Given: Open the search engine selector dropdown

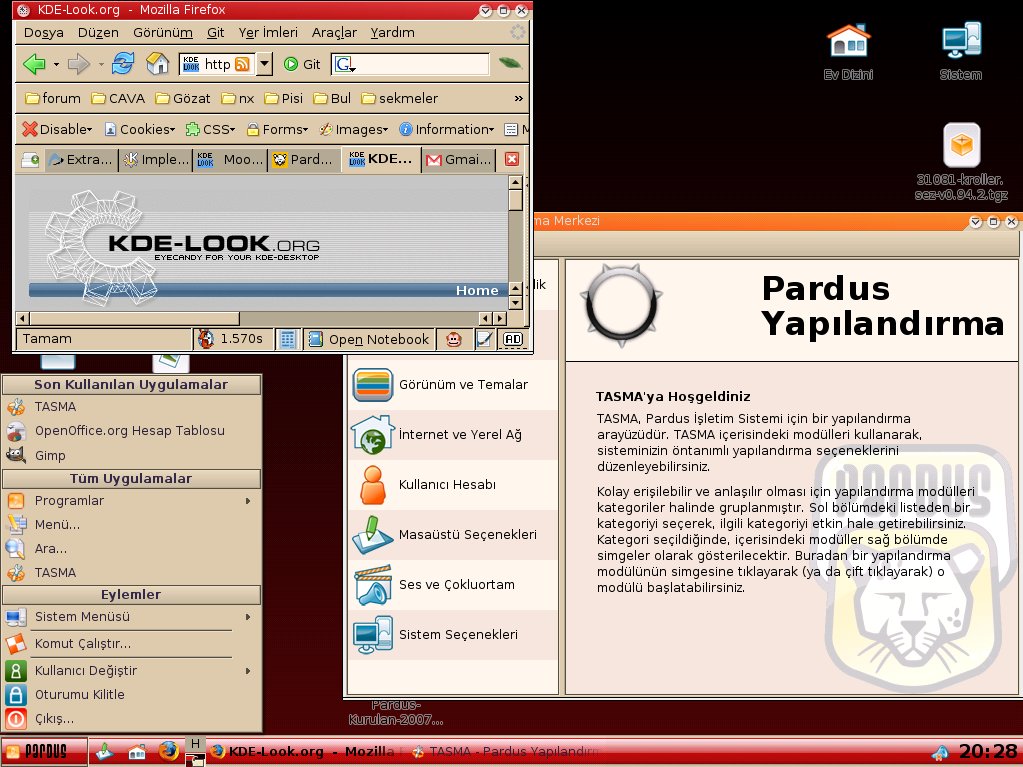Looking at the screenshot, I should pos(344,64).
